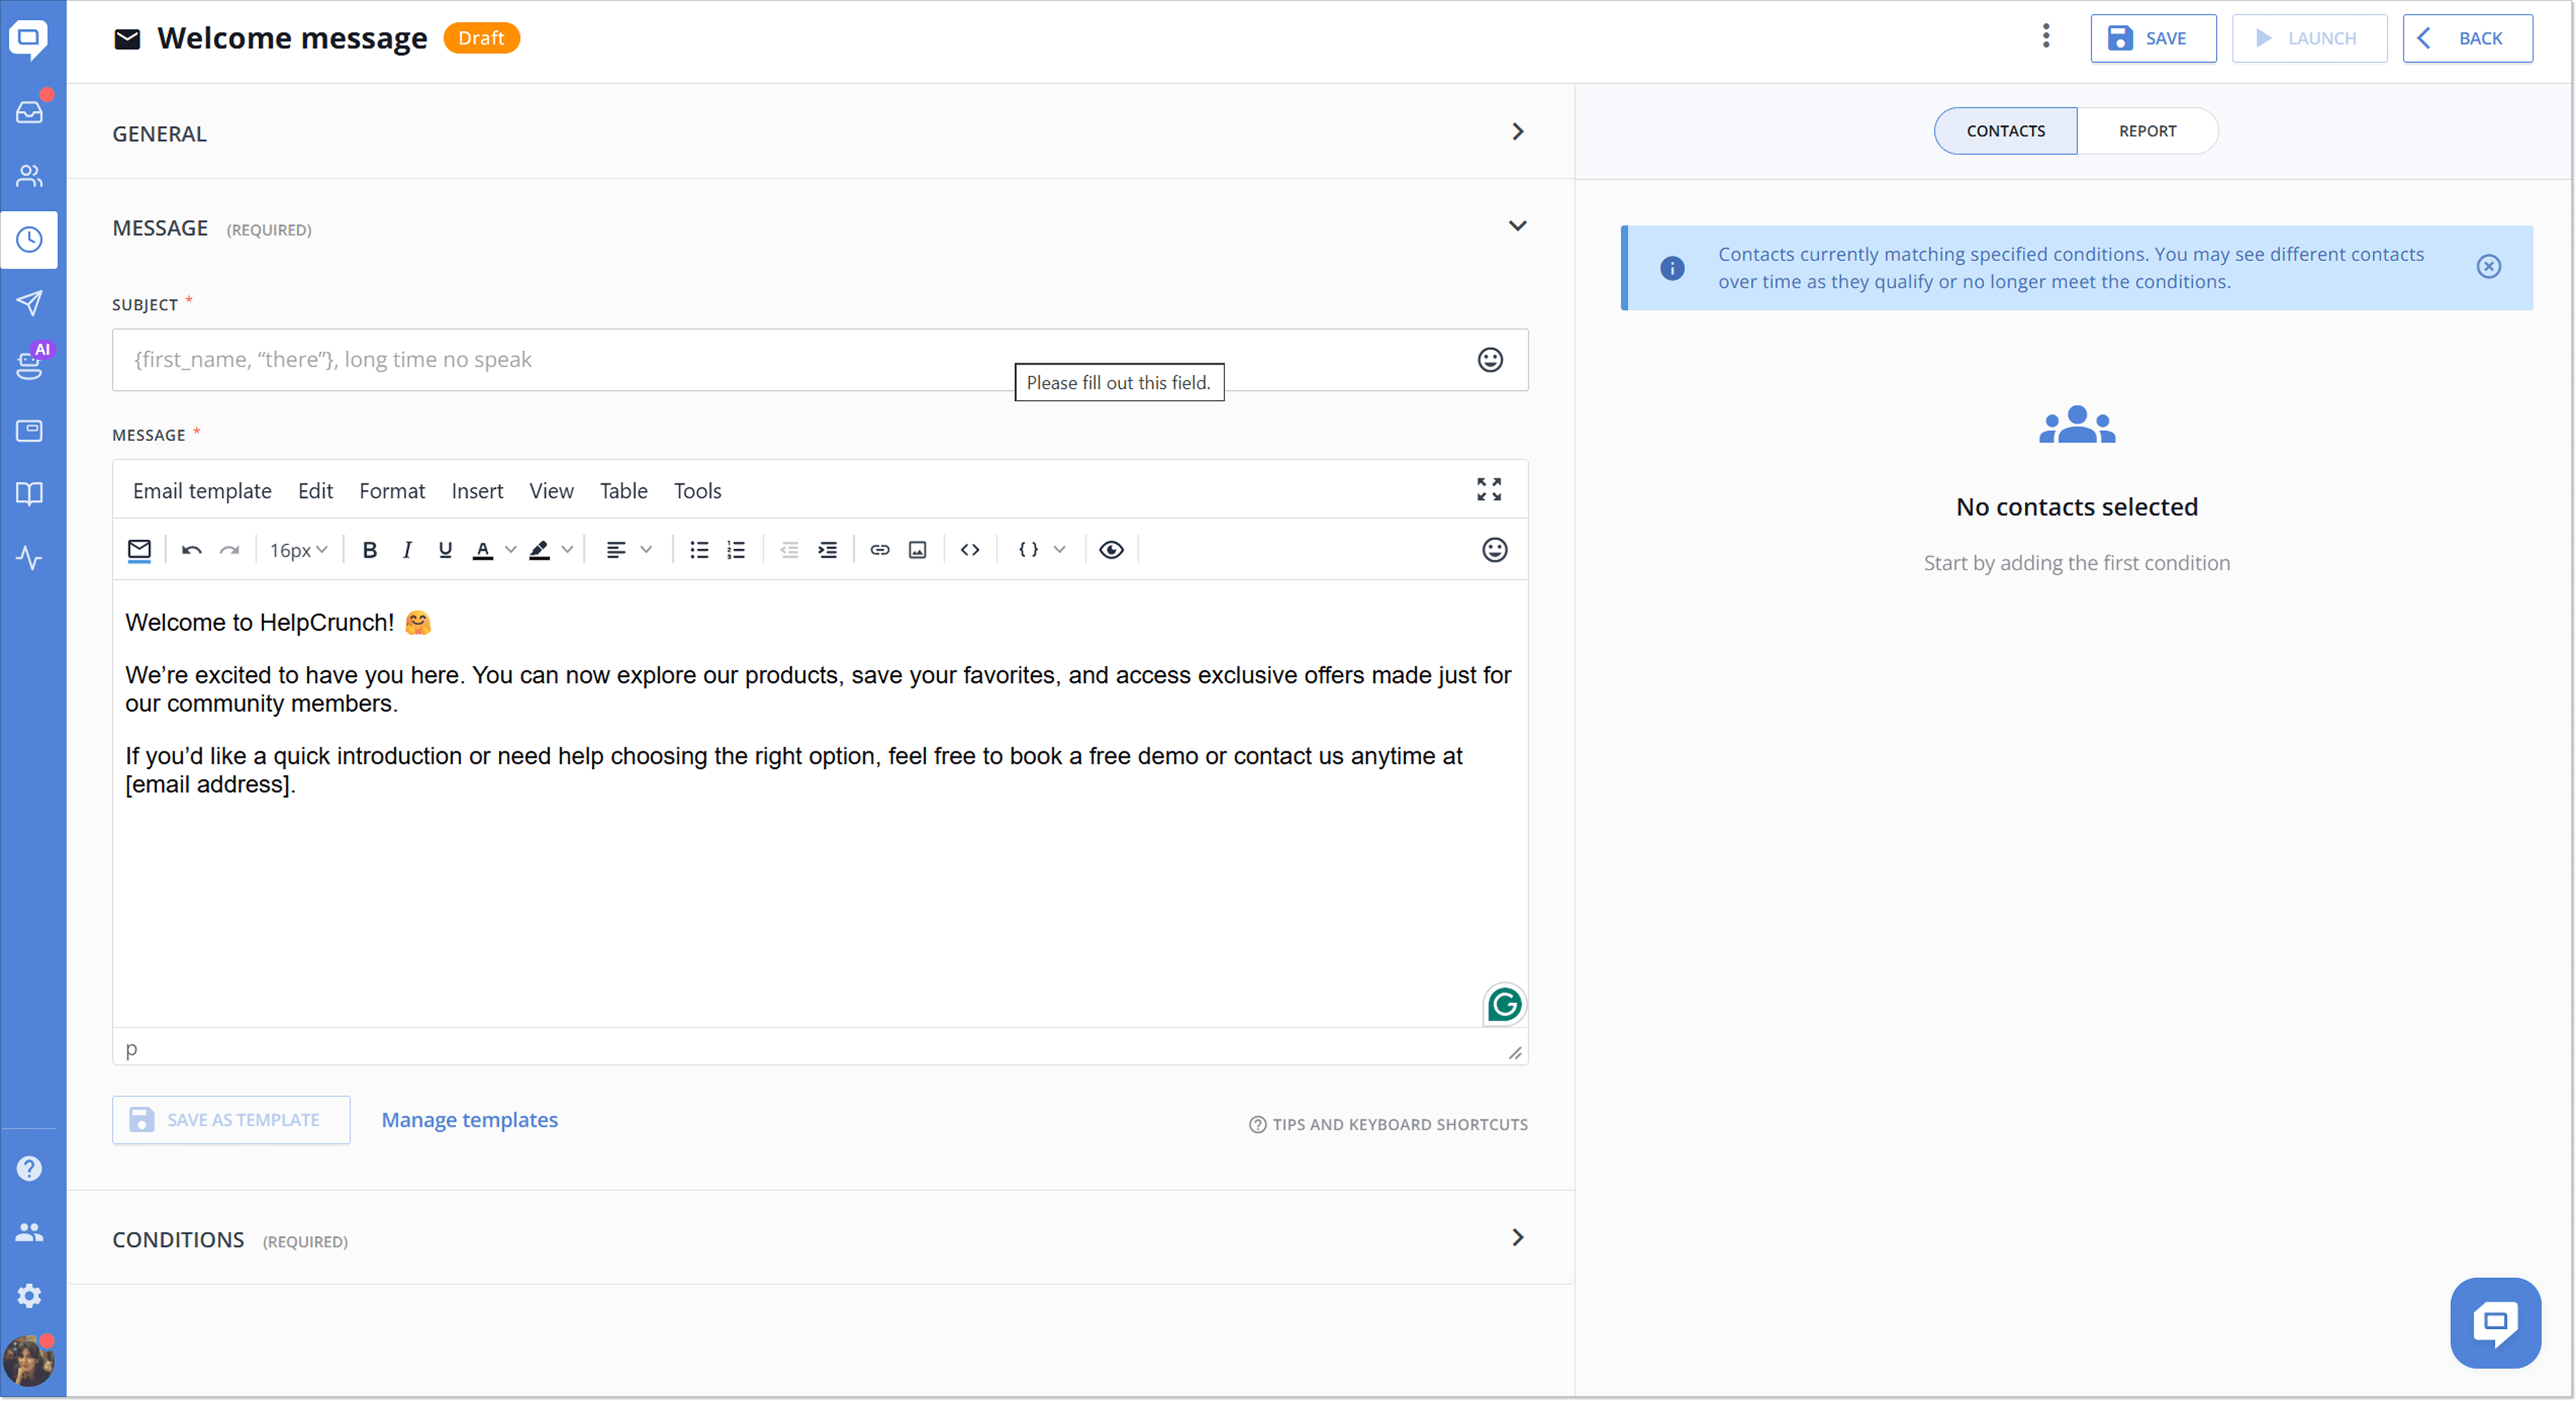
Task: Open the custom attributes braces dropdown
Action: click(1041, 550)
